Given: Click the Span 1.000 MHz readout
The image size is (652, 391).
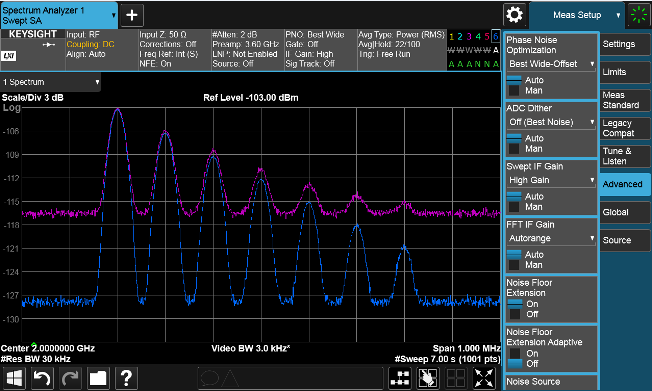Looking at the screenshot, I should coord(467,349).
